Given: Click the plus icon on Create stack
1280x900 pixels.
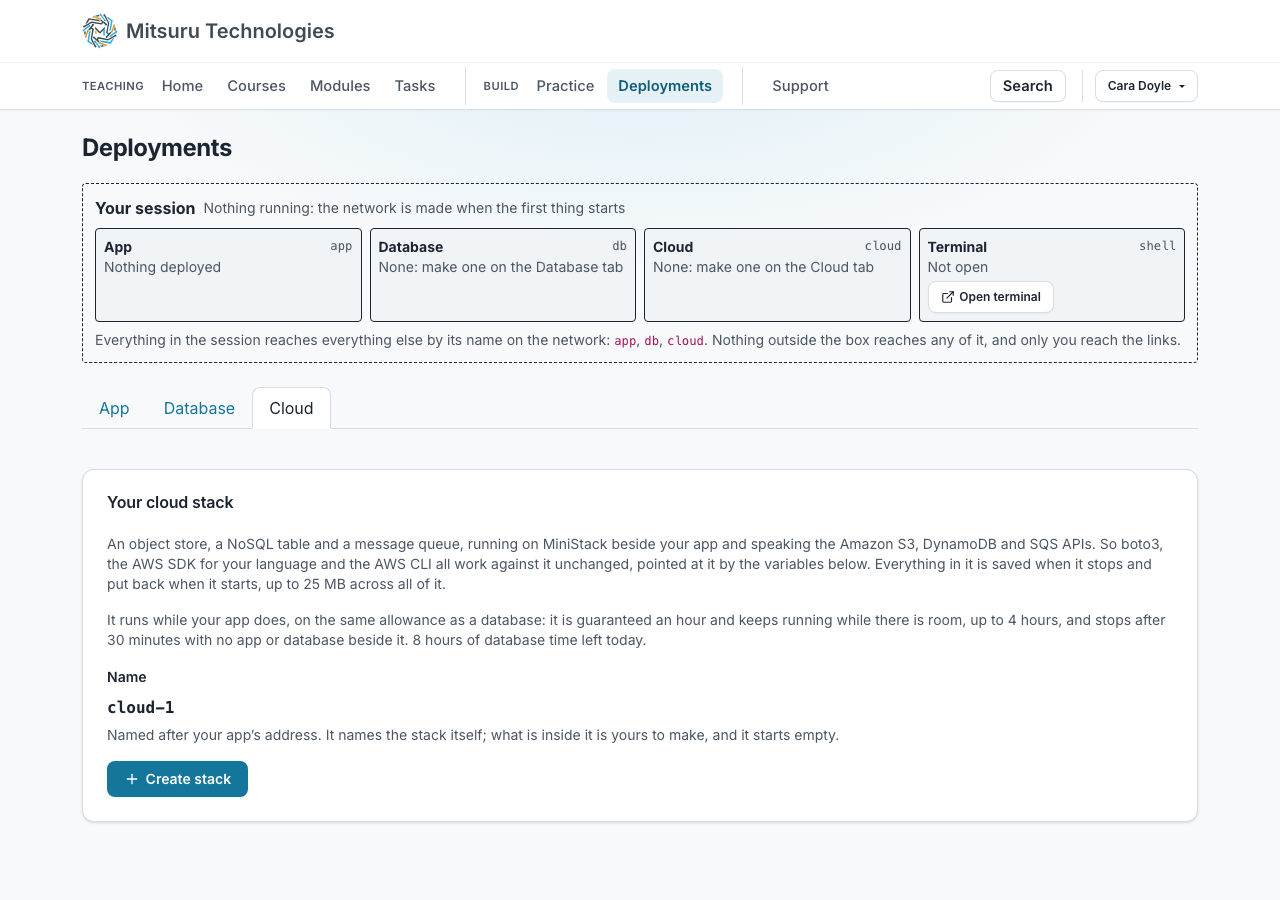Looking at the screenshot, I should point(132,779).
